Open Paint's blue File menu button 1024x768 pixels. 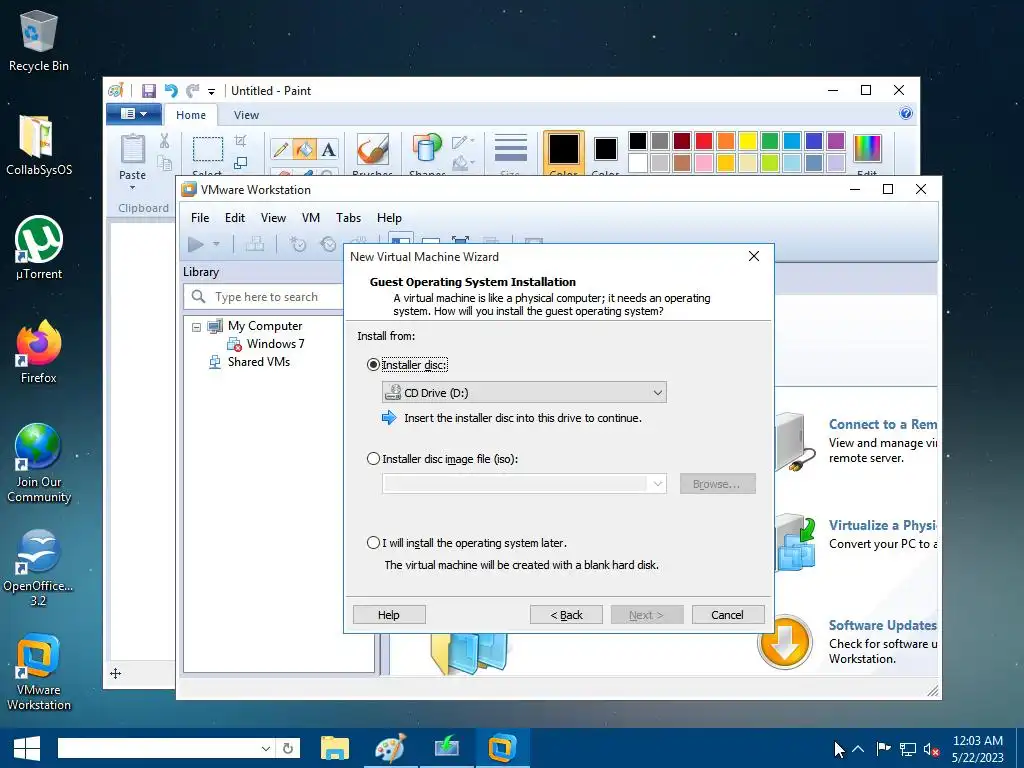[134, 114]
